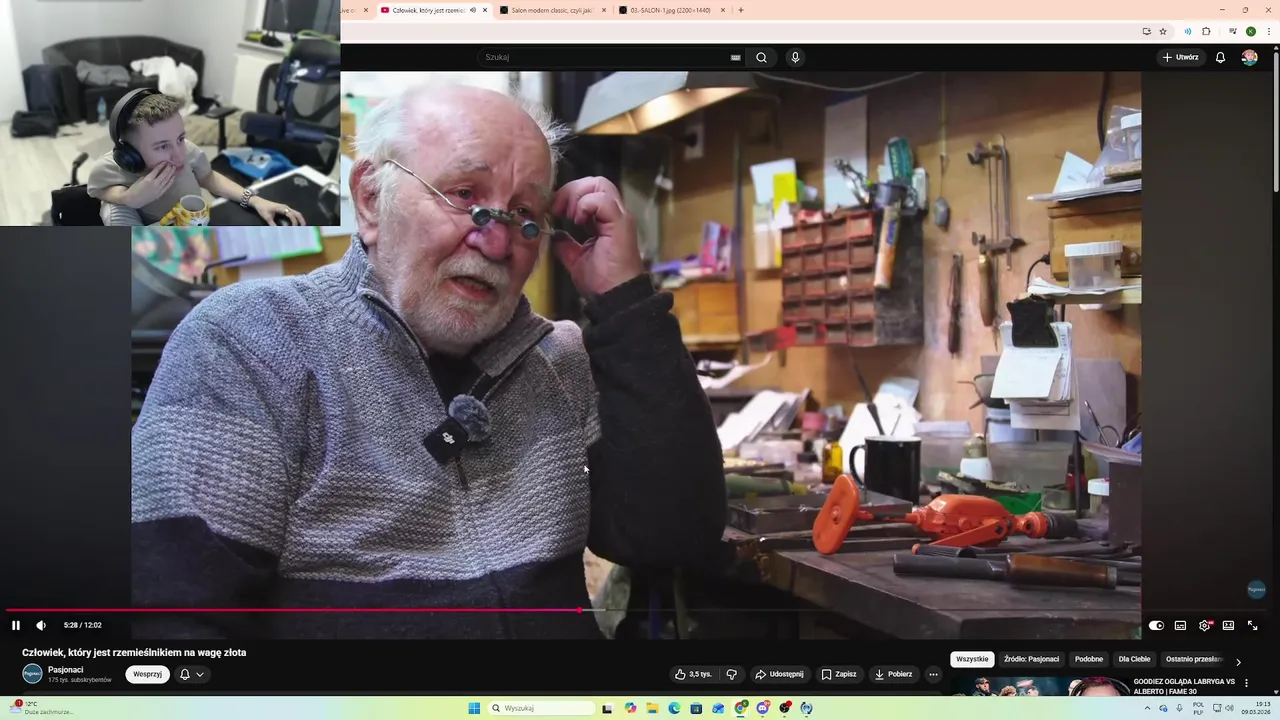Screen dimensions: 1280x720
Task: Open GOODIEZ OGLĄDA LABRYGA recommended video thumbnail
Action: [1039, 686]
